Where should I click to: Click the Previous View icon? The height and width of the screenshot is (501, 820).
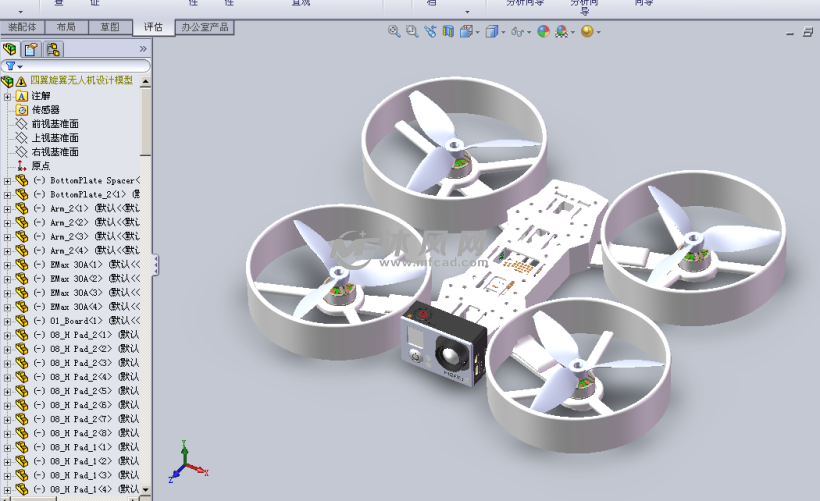(430, 31)
